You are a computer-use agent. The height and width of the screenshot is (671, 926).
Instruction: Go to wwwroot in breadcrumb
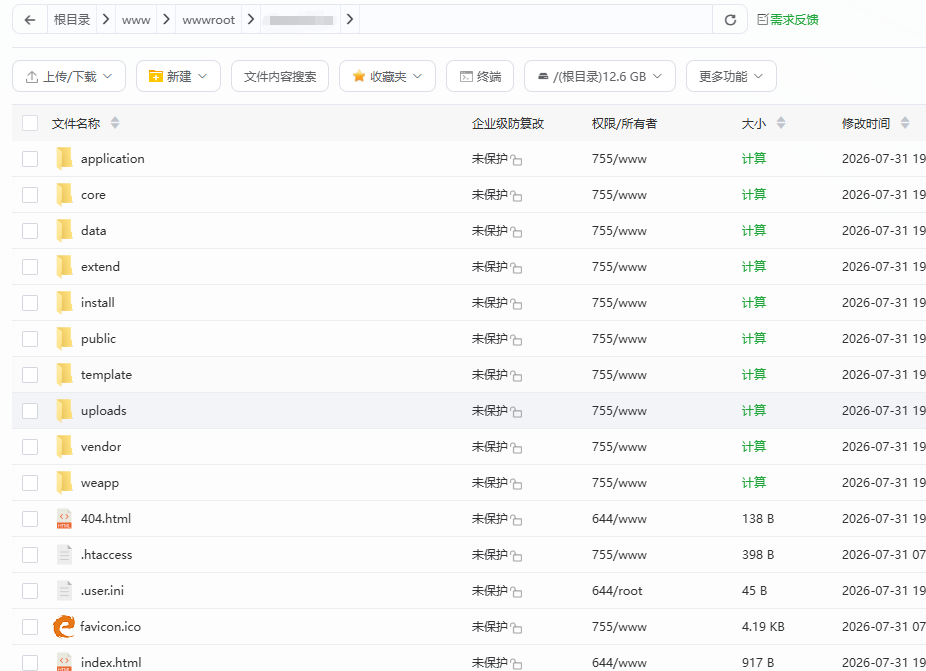(208, 20)
